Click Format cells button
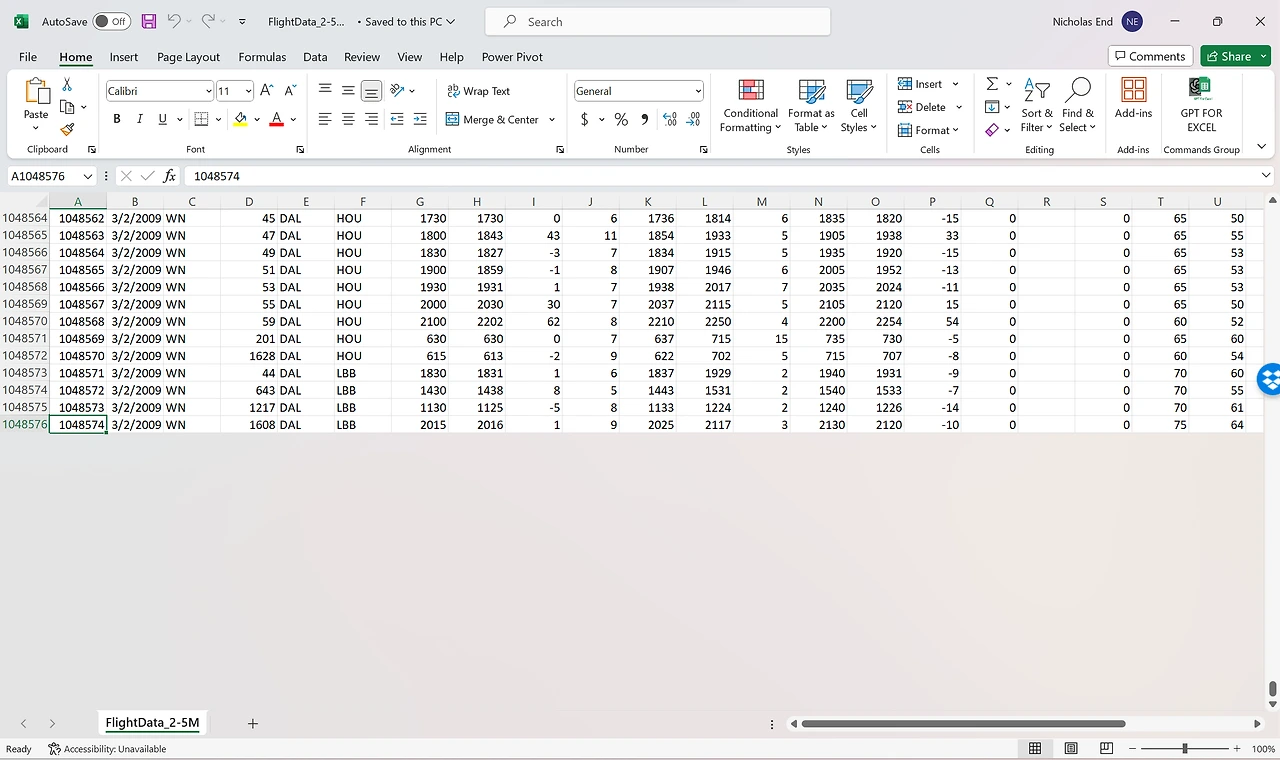 (928, 130)
